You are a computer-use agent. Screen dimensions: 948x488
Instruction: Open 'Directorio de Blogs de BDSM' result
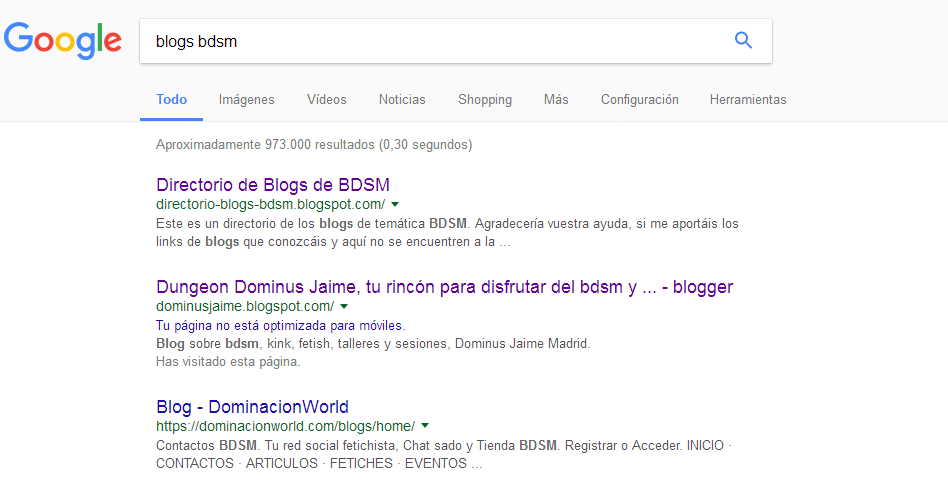[273, 184]
